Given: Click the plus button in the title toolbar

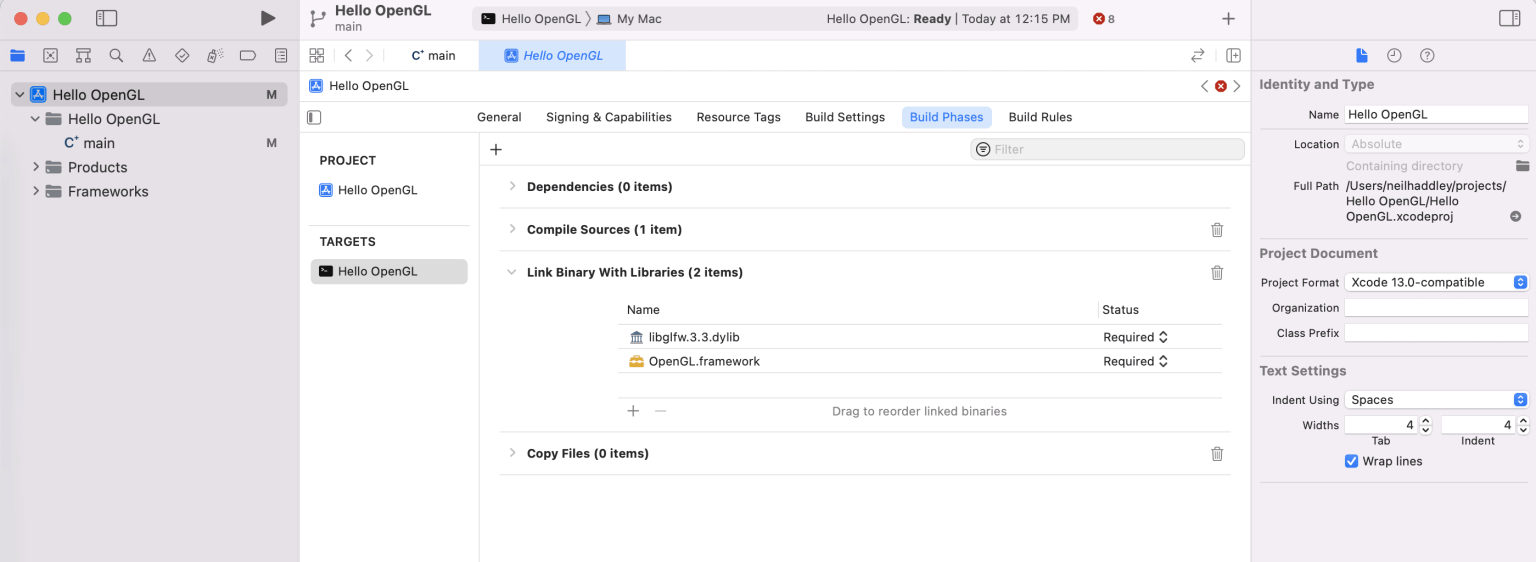Looking at the screenshot, I should (1229, 19).
